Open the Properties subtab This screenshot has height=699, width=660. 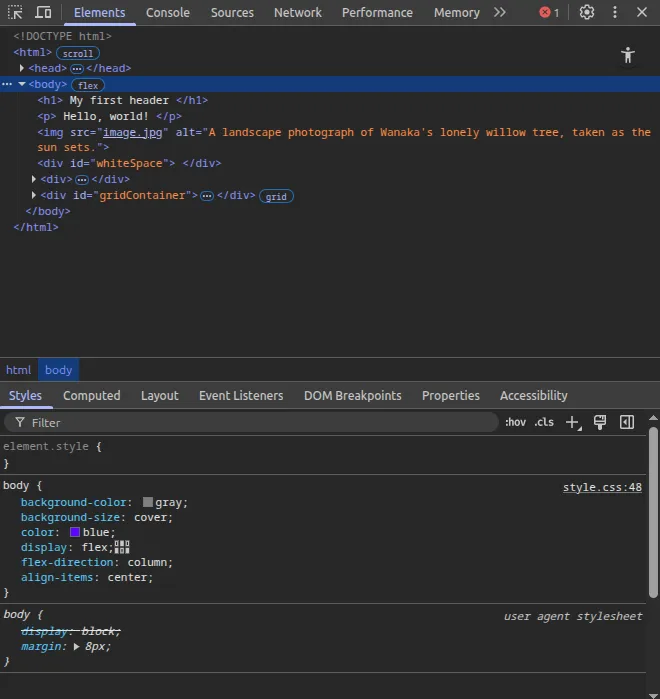451,395
